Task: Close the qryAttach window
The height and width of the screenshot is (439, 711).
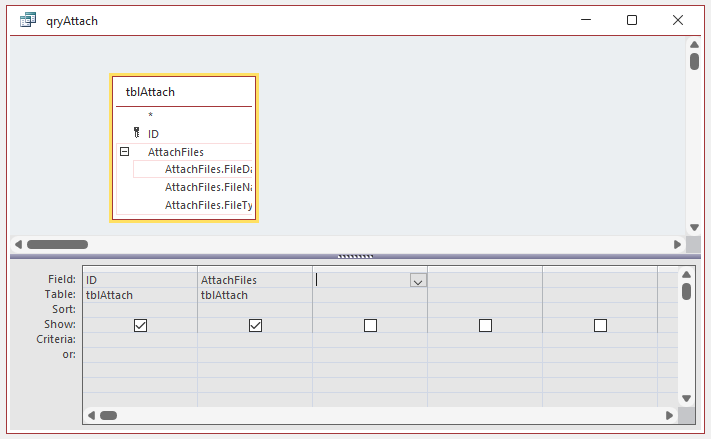Action: click(x=678, y=20)
